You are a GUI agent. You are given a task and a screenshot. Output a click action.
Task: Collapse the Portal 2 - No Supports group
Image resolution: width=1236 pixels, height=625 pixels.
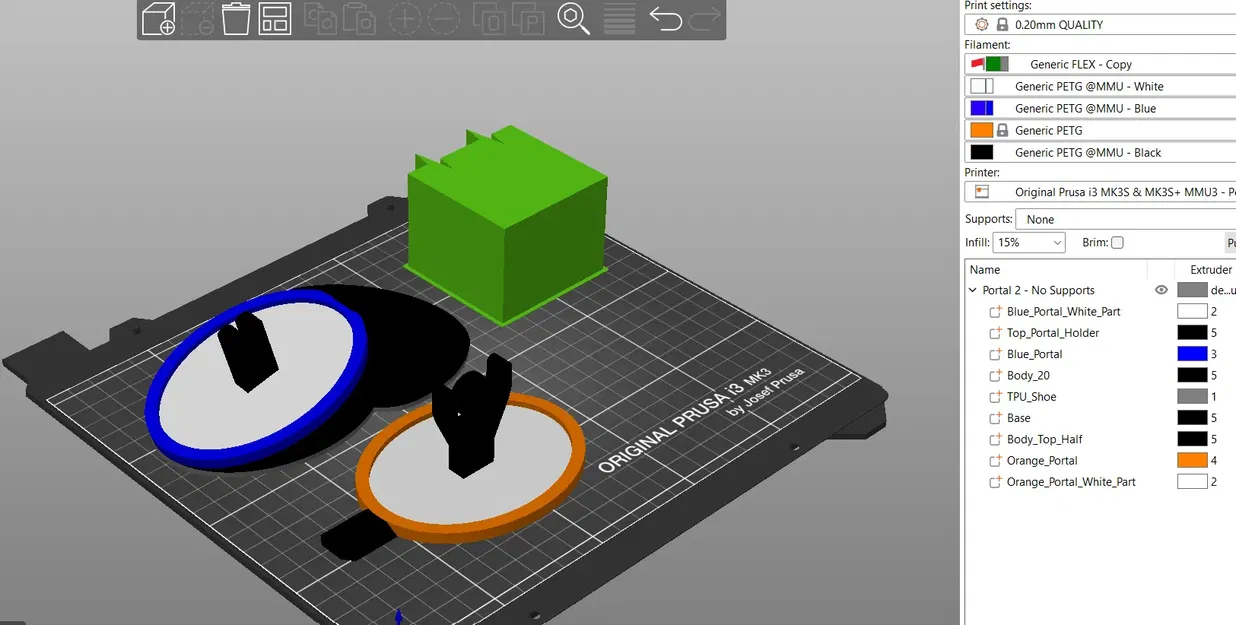(x=972, y=289)
